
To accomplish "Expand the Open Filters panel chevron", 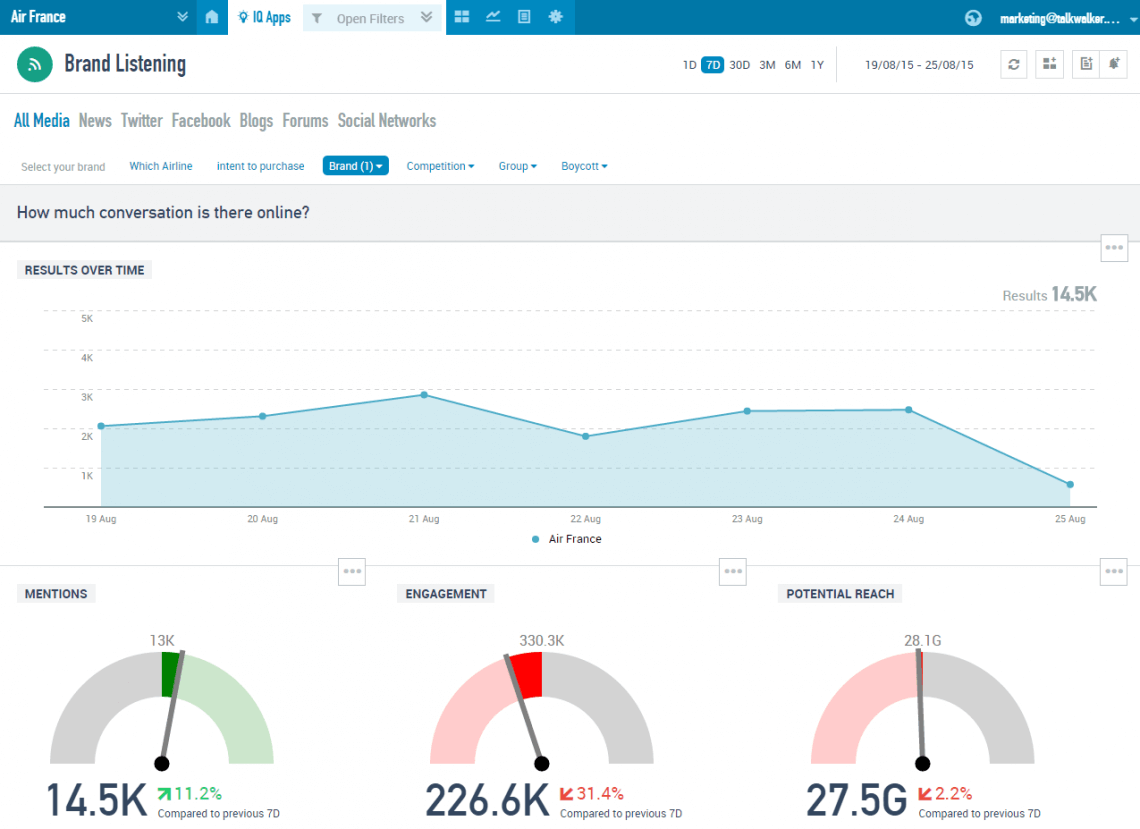I will tap(425, 16).
